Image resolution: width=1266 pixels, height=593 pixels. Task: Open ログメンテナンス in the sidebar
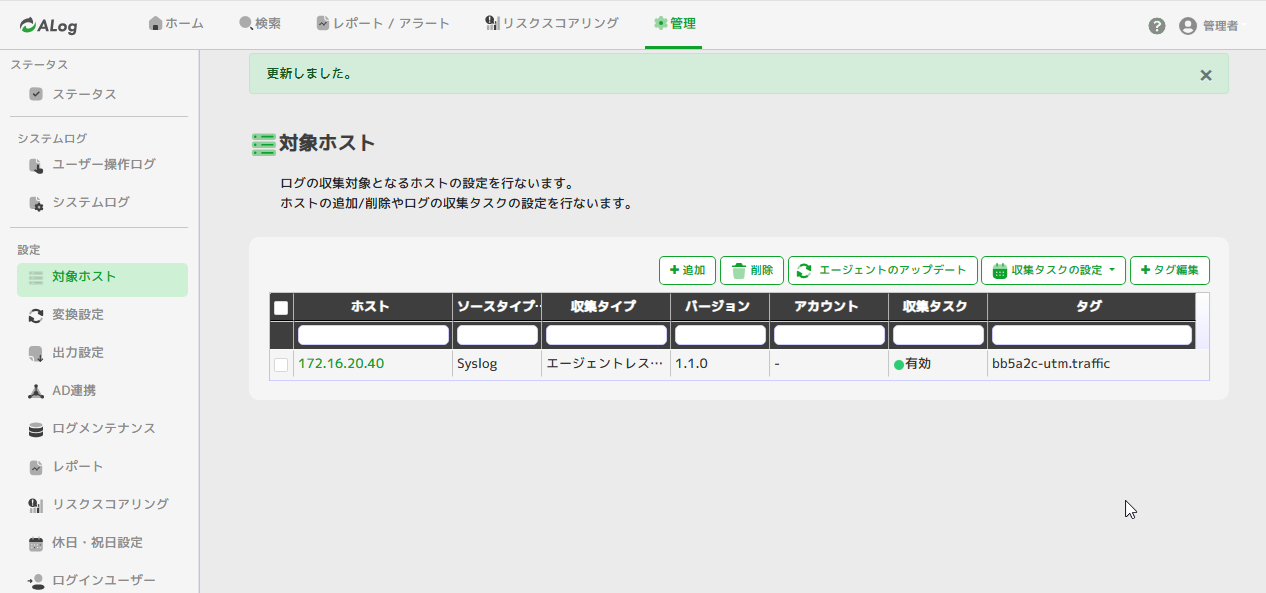pos(102,428)
